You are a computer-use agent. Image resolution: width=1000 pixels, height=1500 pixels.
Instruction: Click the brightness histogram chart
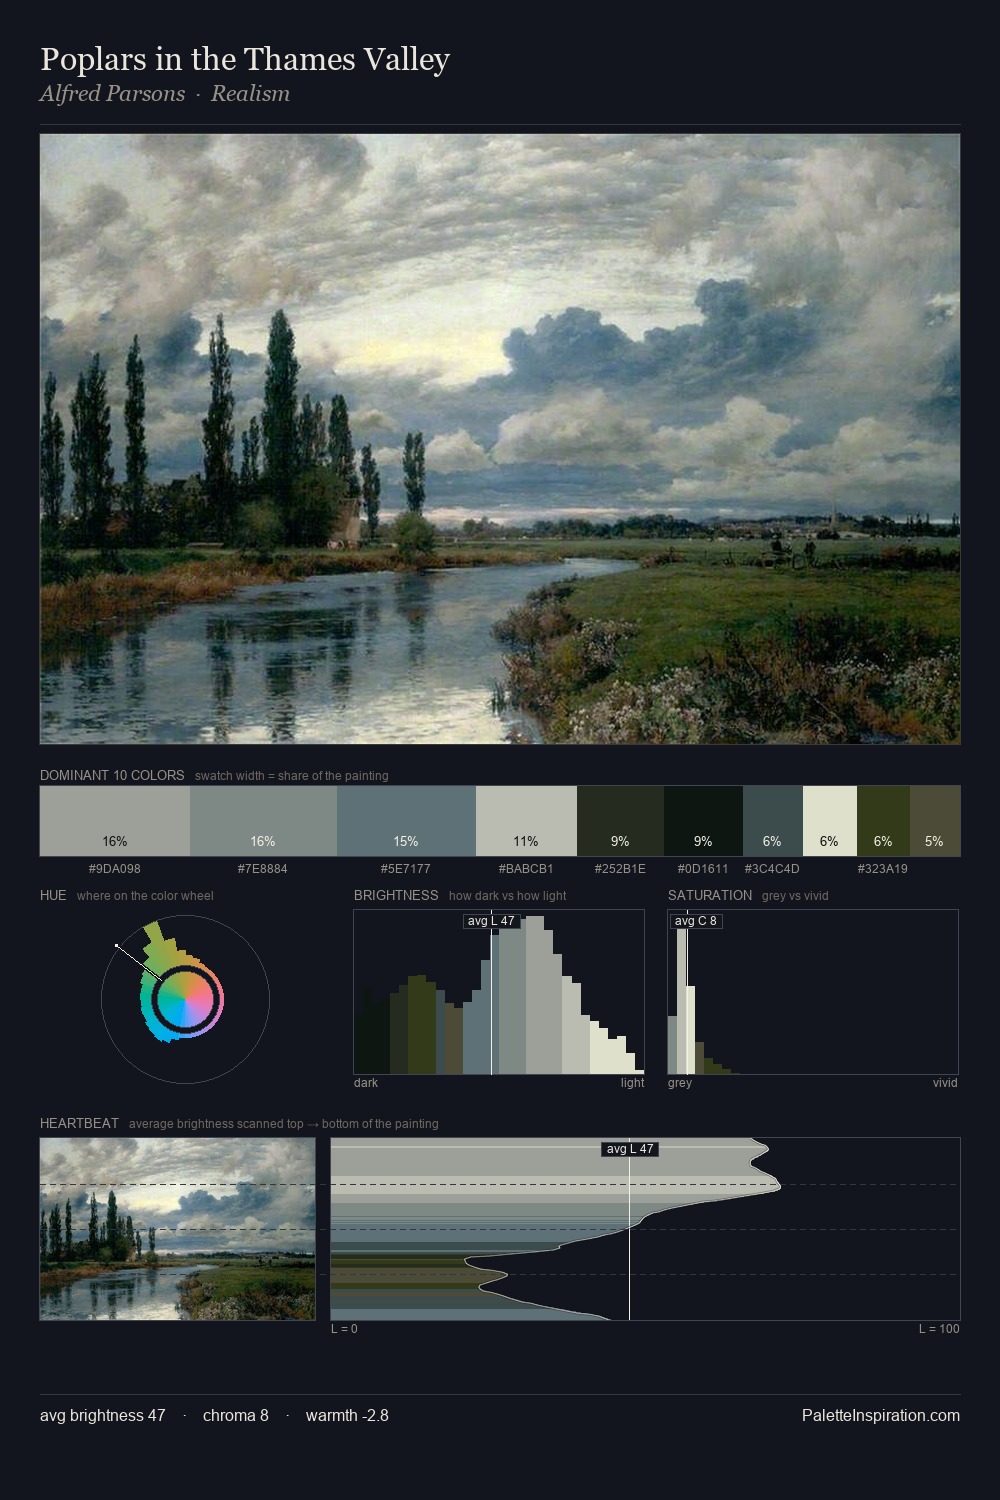499,992
